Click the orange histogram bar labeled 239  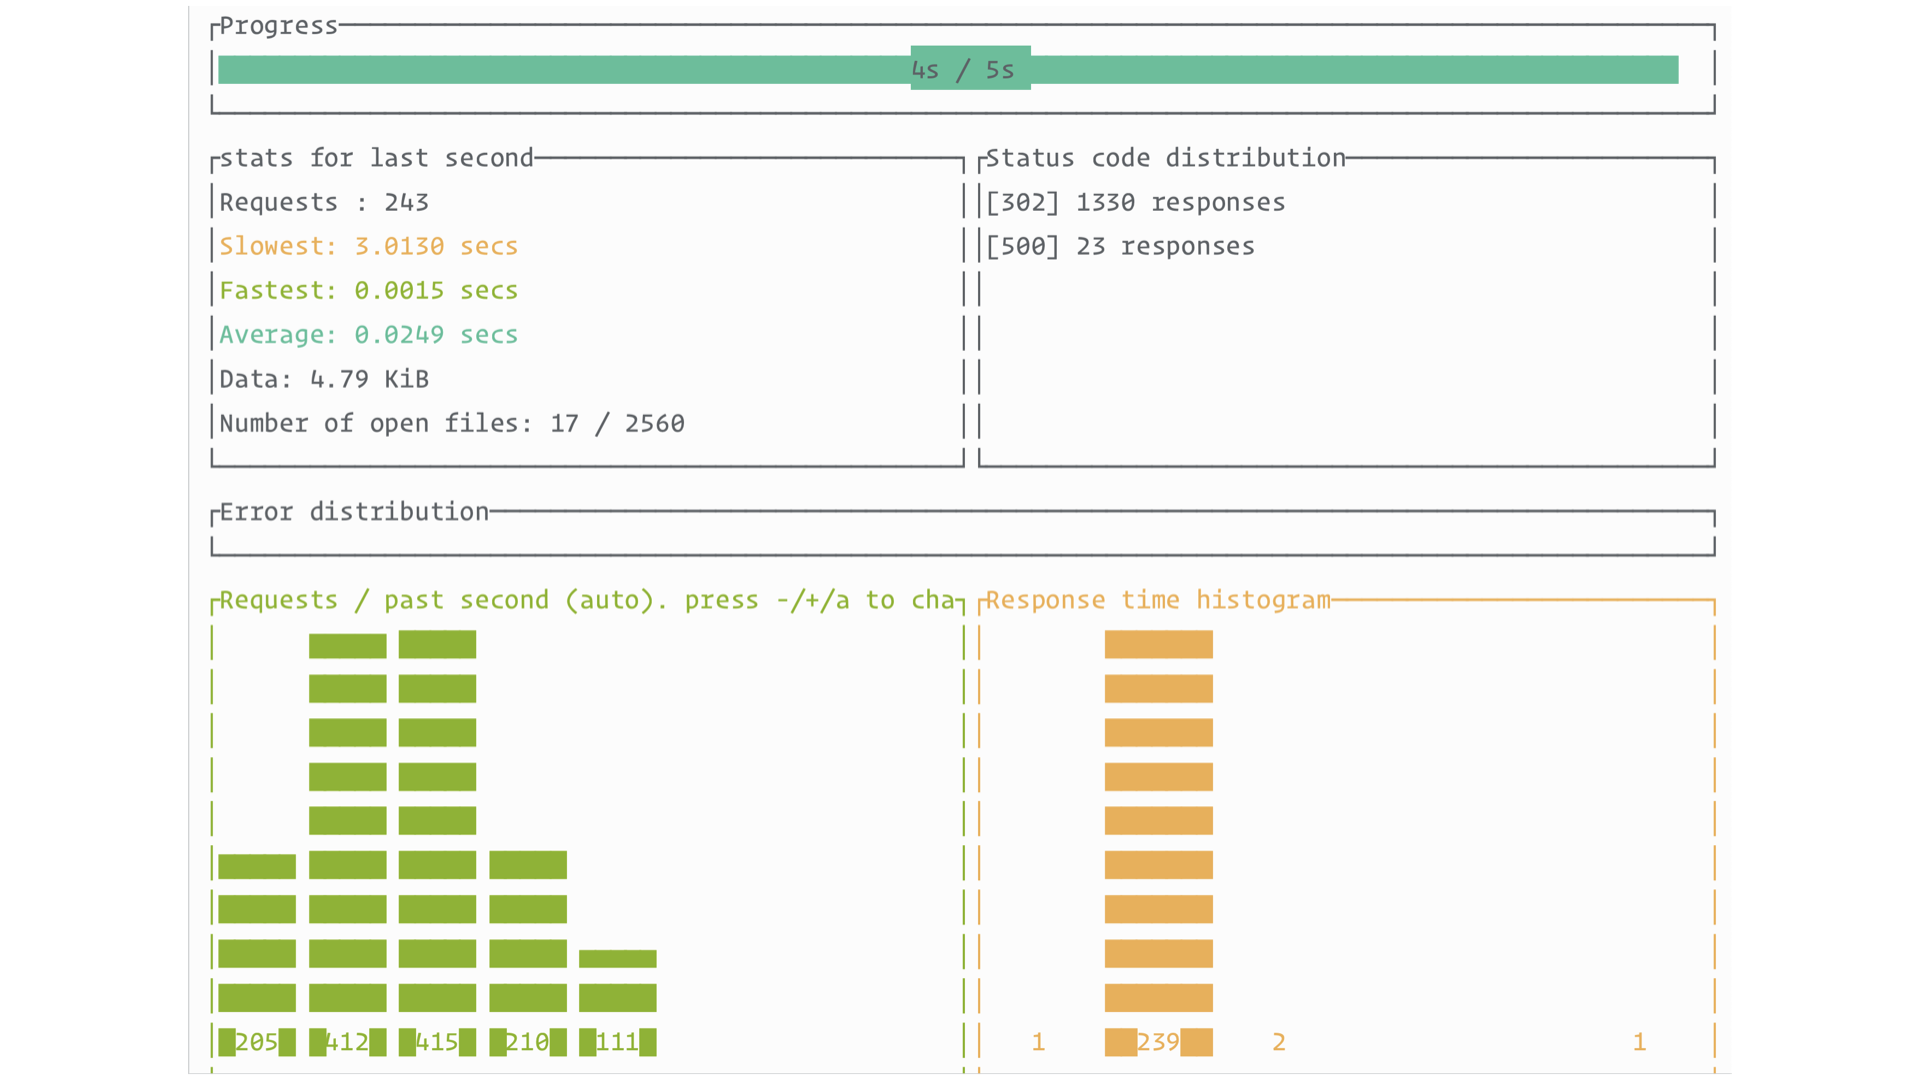coord(1158,840)
